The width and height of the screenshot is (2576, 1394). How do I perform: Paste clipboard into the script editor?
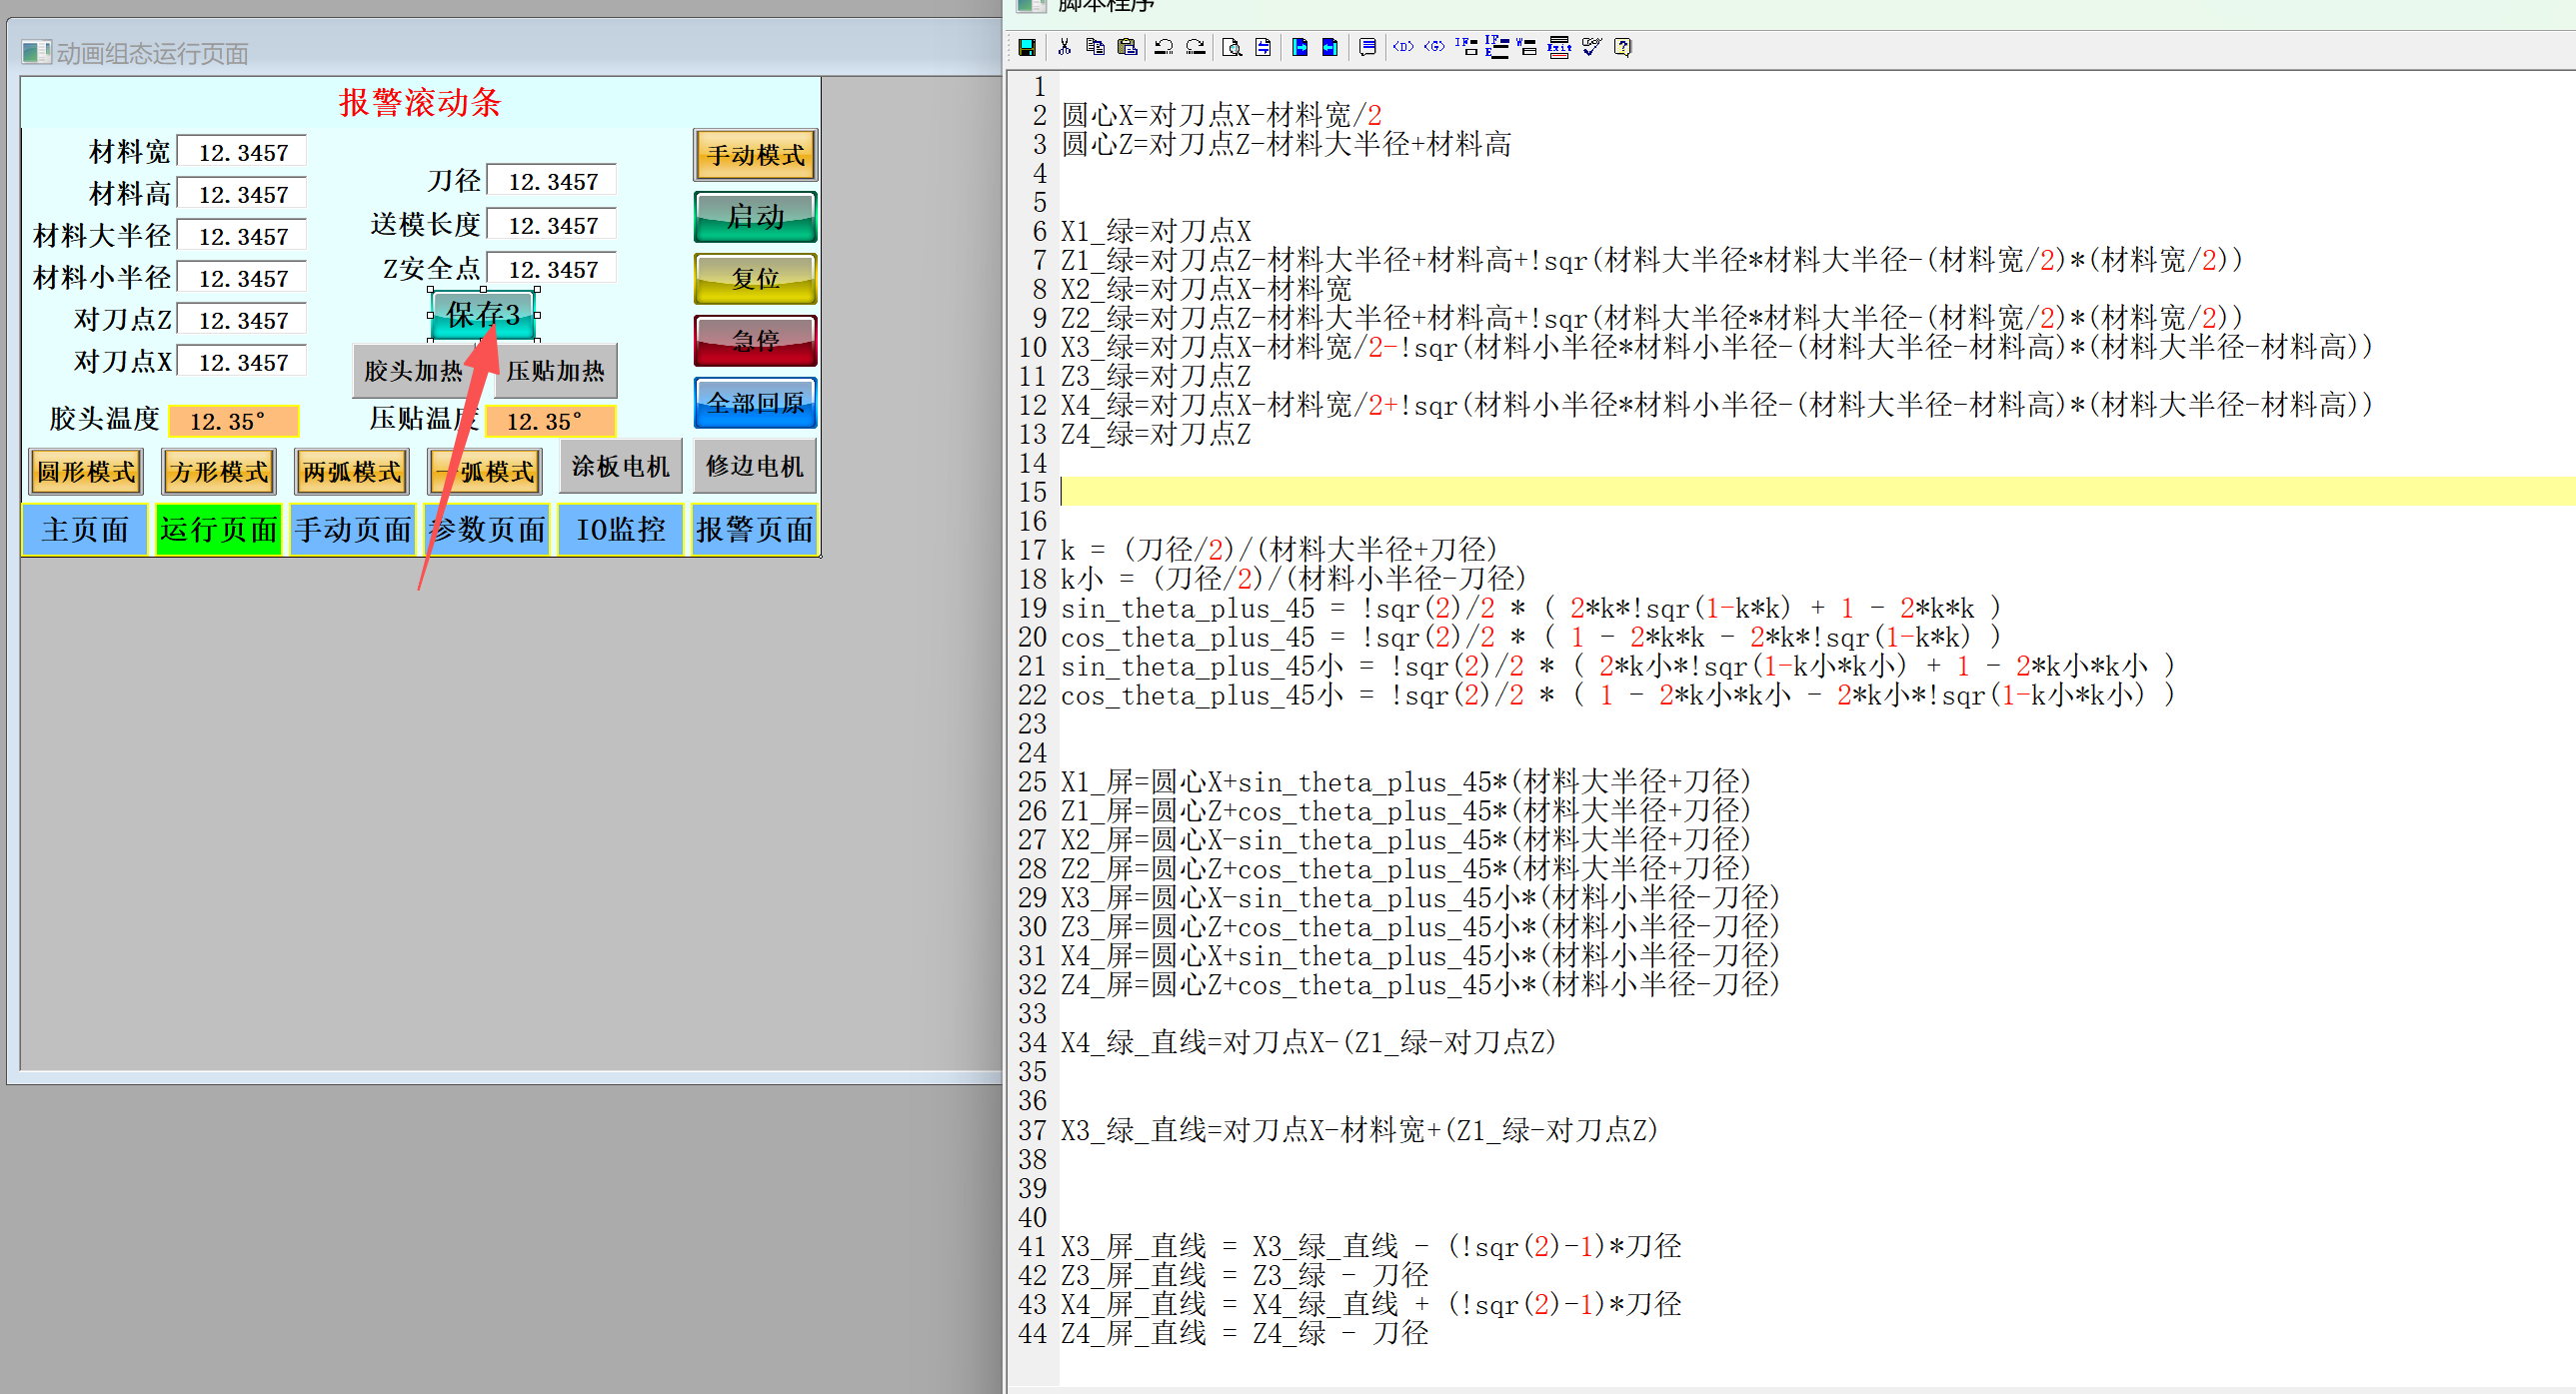tap(1127, 47)
